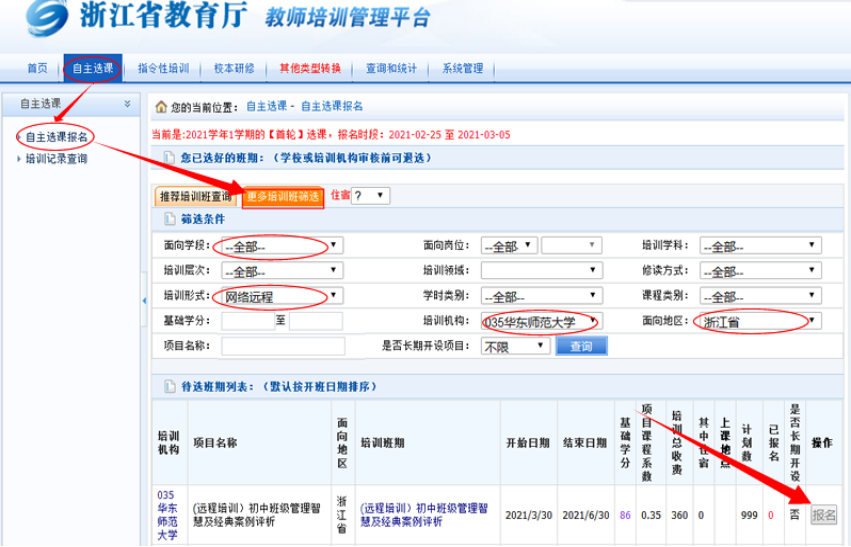851x547 pixels.
Task: Expand the 培训领域 dropdown
Action: pyautogui.click(x=542, y=271)
